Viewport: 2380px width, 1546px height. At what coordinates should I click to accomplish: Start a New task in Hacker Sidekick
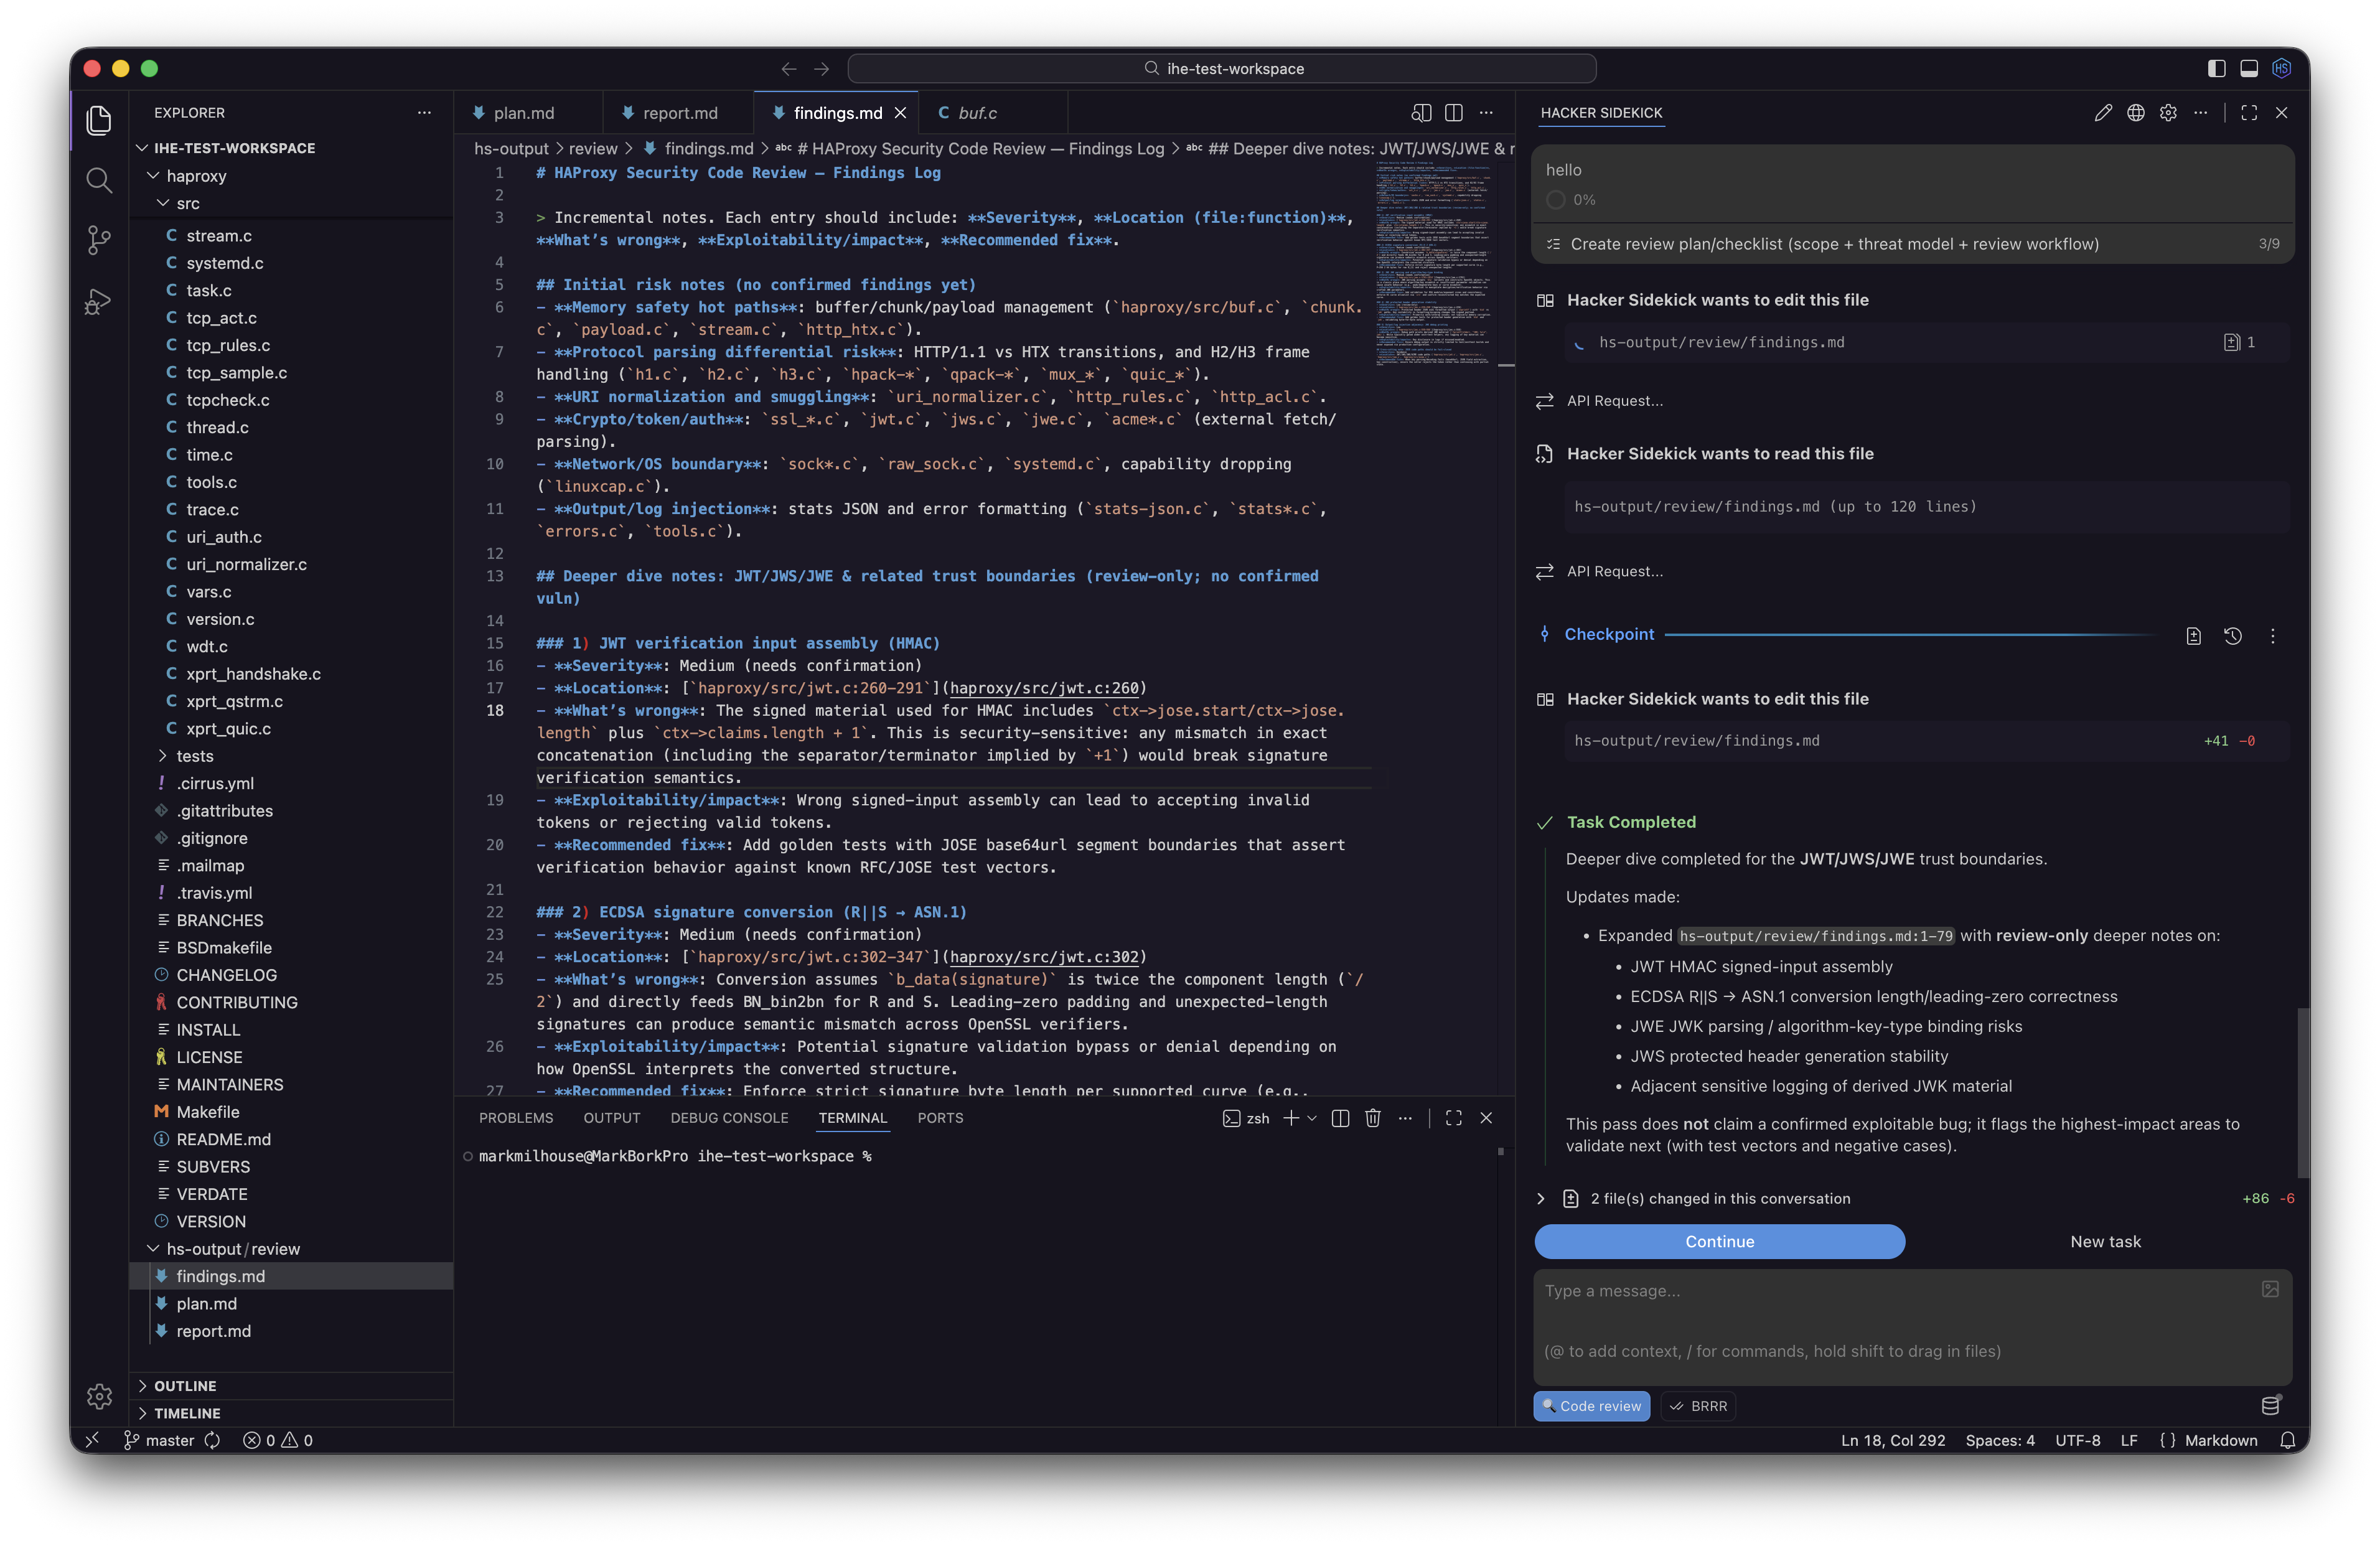point(2105,1241)
